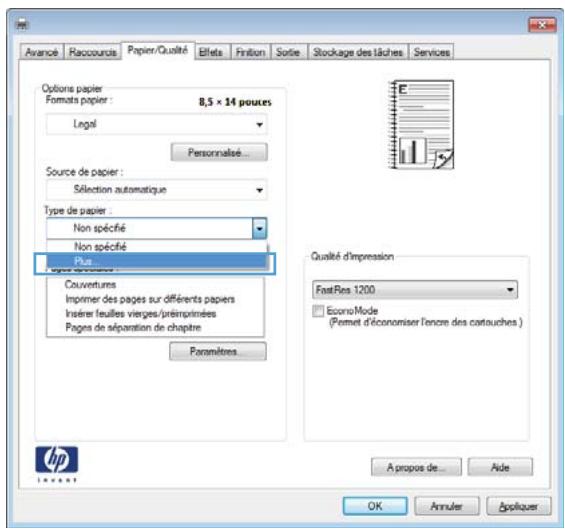565x531 pixels.
Task: Click the HP invent logo
Action: click(x=57, y=464)
